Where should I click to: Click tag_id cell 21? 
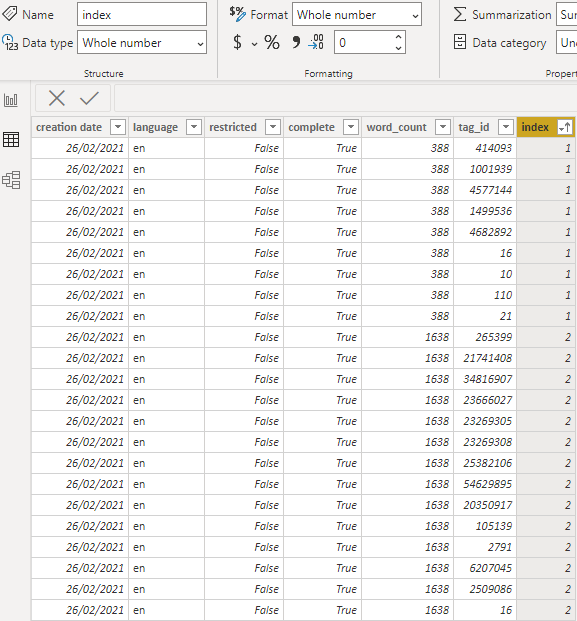click(x=485, y=316)
